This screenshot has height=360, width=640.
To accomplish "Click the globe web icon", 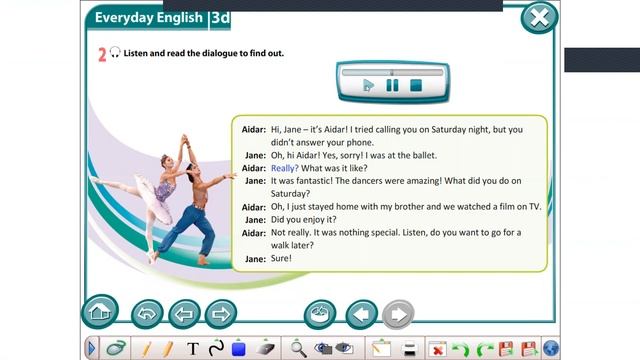I will pyautogui.click(x=551, y=349).
